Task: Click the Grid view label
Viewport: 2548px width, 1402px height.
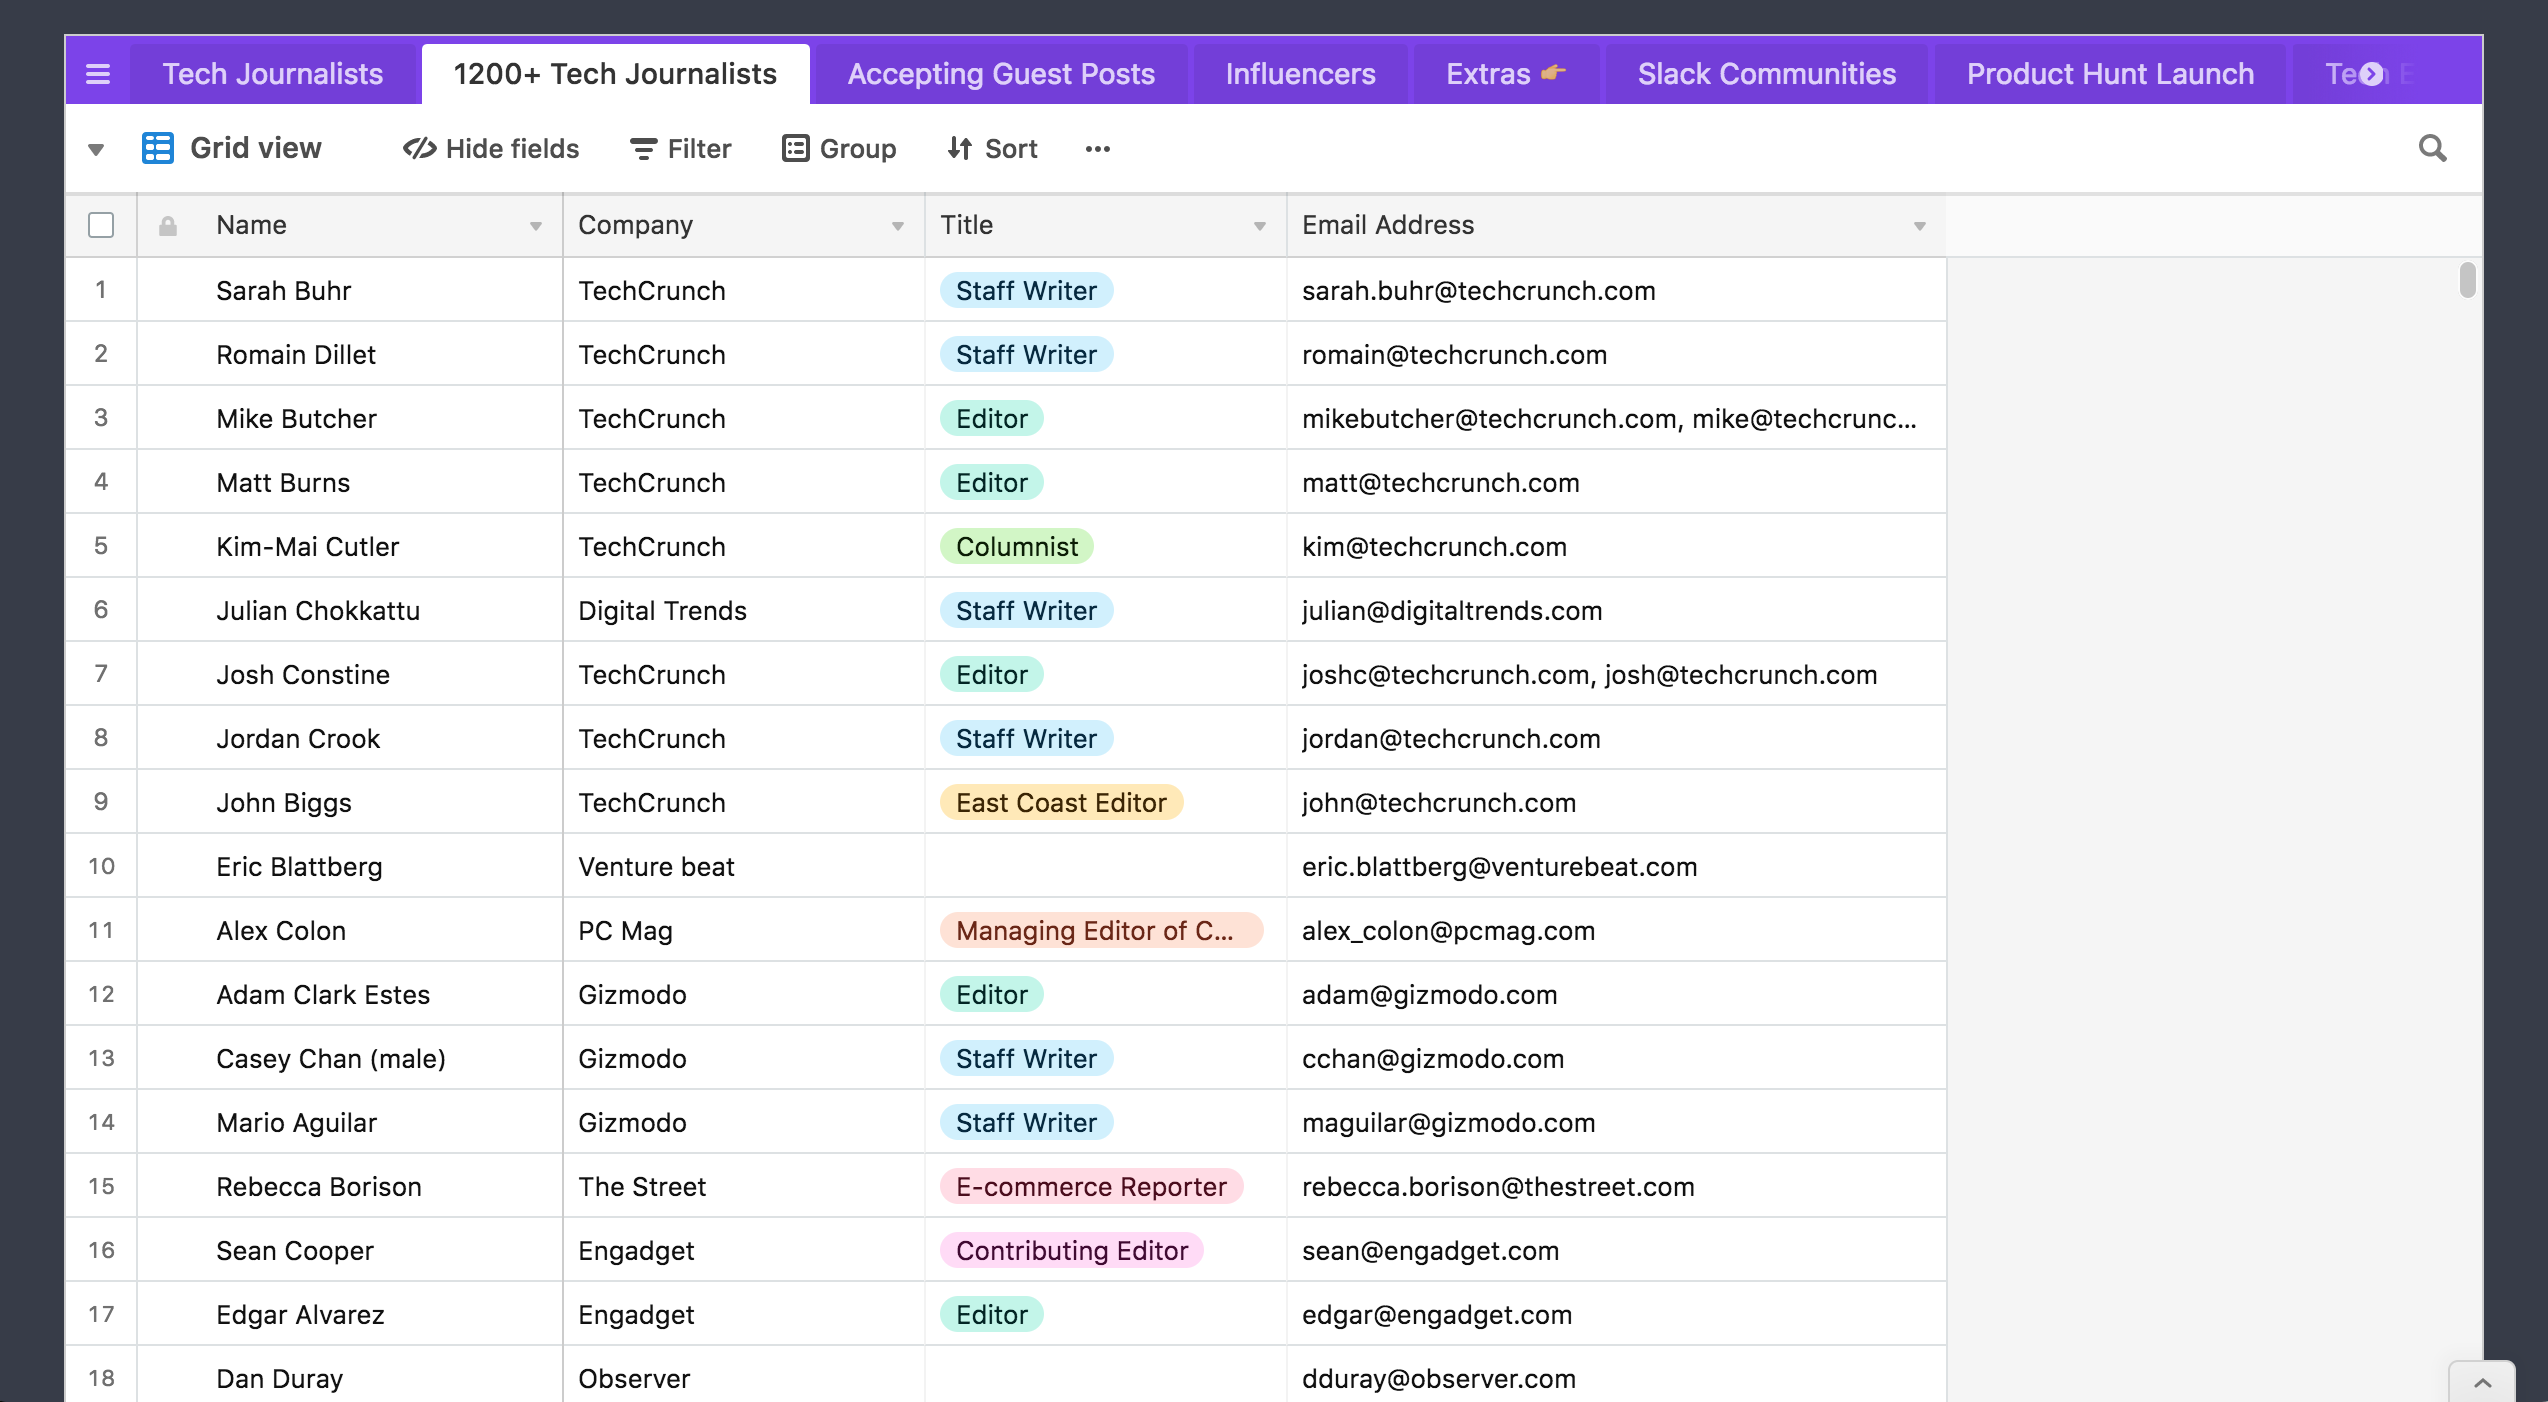Action: pos(256,148)
